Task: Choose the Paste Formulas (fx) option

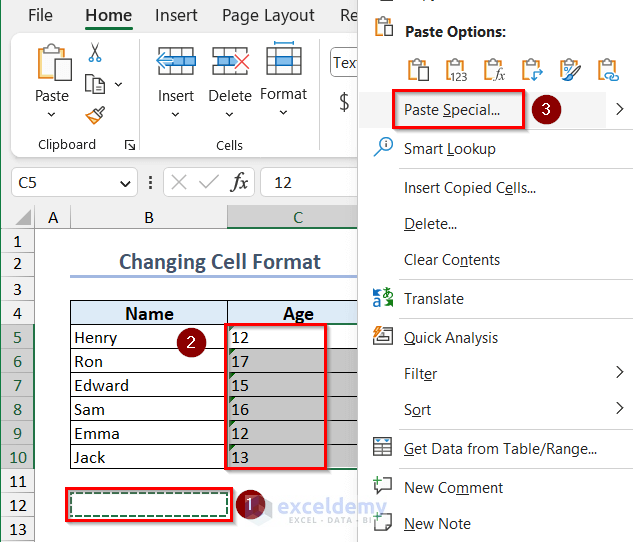Action: pos(492,70)
